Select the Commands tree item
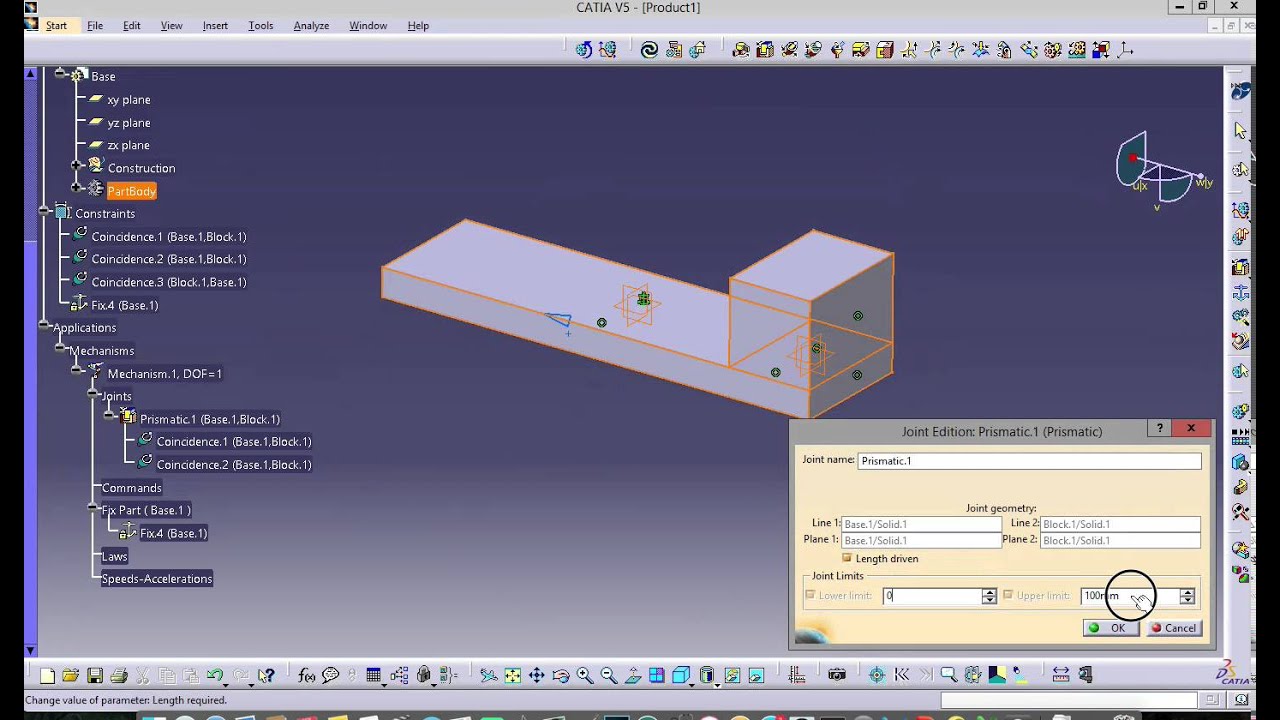 point(131,488)
